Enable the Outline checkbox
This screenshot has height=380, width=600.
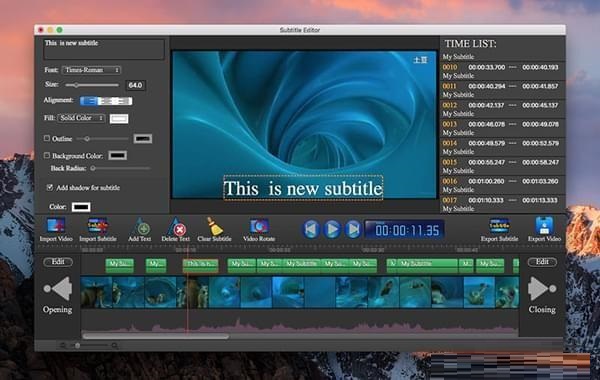[x=47, y=138]
